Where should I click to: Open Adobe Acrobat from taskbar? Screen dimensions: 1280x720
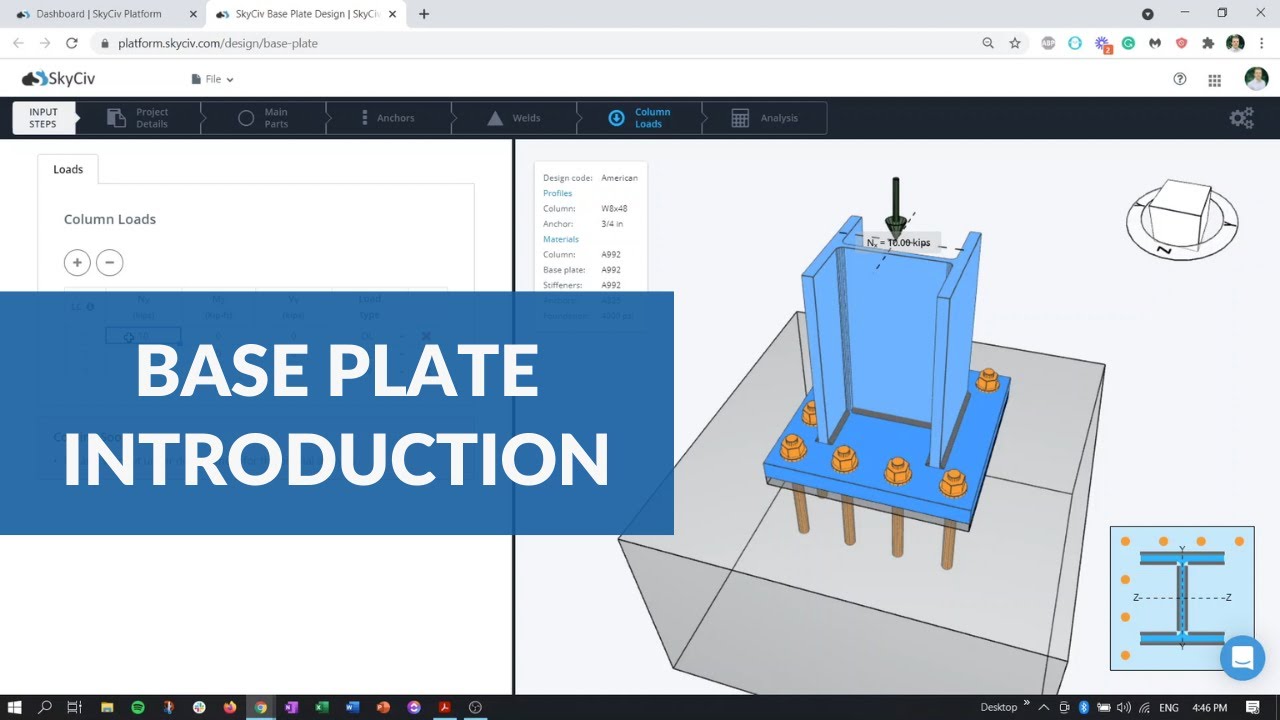(445, 707)
